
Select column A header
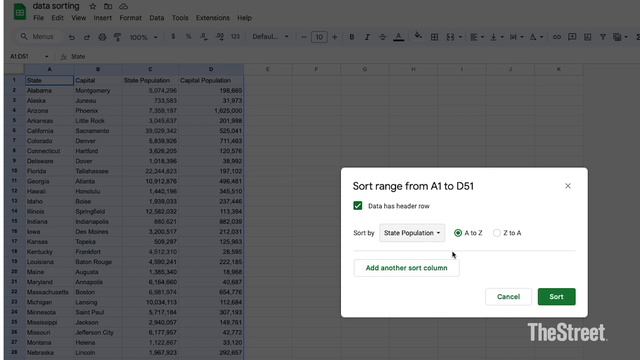49,69
